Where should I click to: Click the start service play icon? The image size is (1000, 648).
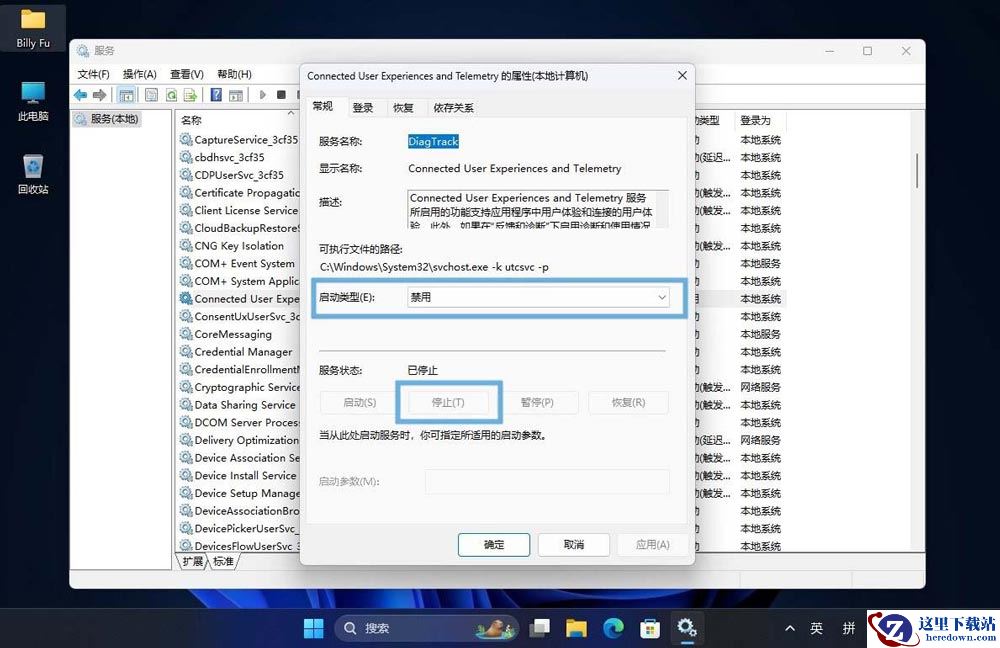pyautogui.click(x=262, y=95)
